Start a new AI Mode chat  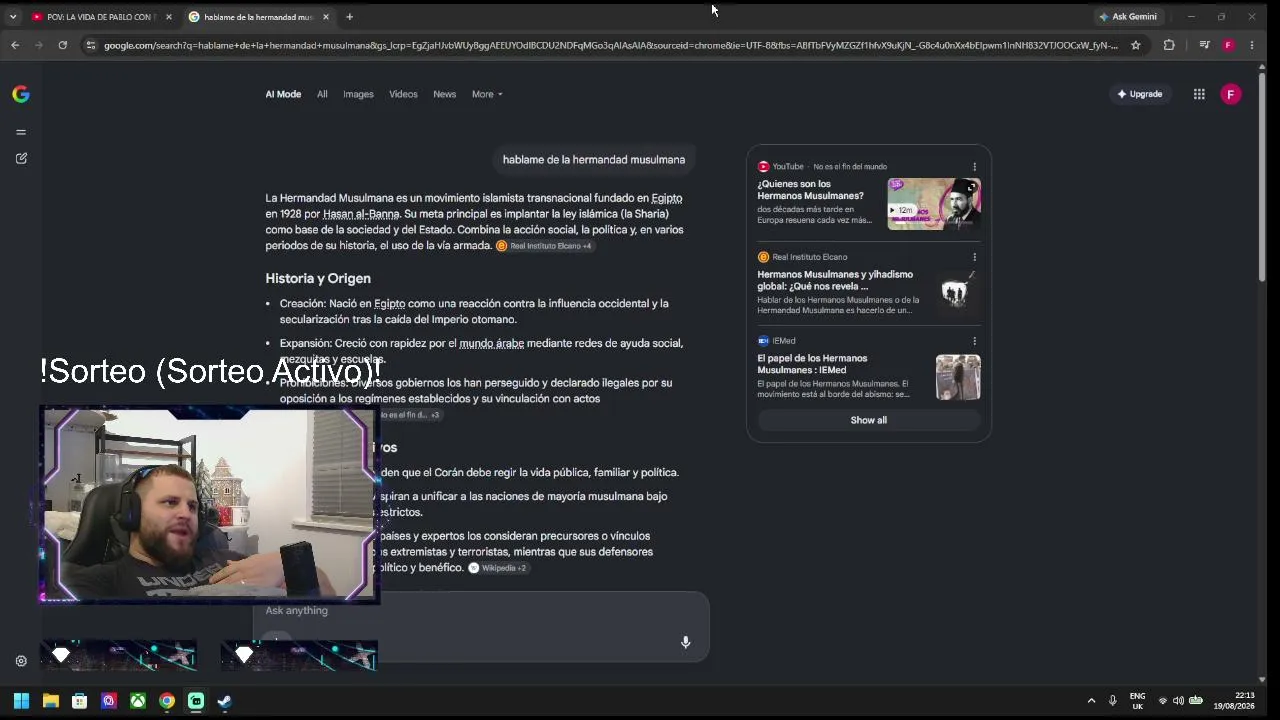click(21, 158)
